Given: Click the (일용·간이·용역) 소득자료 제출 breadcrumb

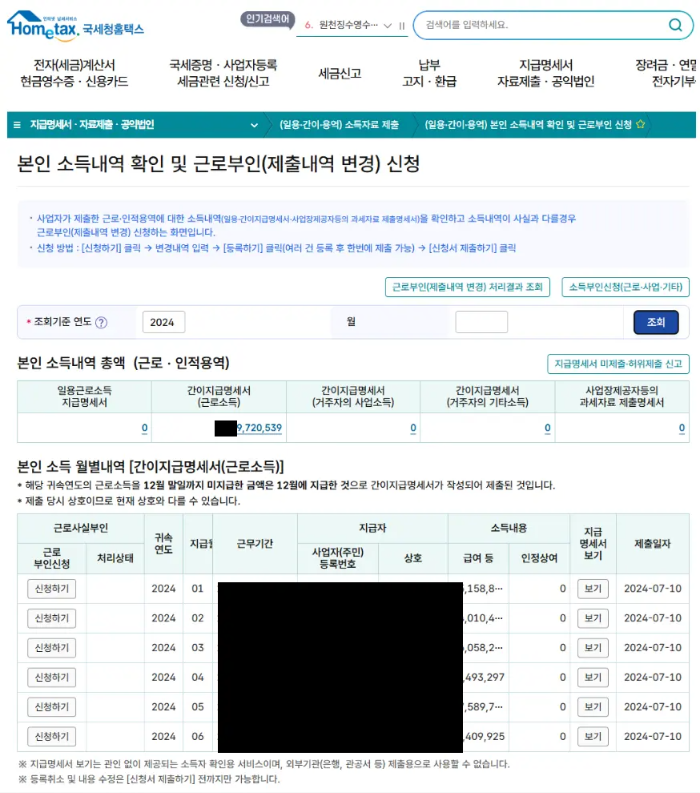Looking at the screenshot, I should point(339,125).
